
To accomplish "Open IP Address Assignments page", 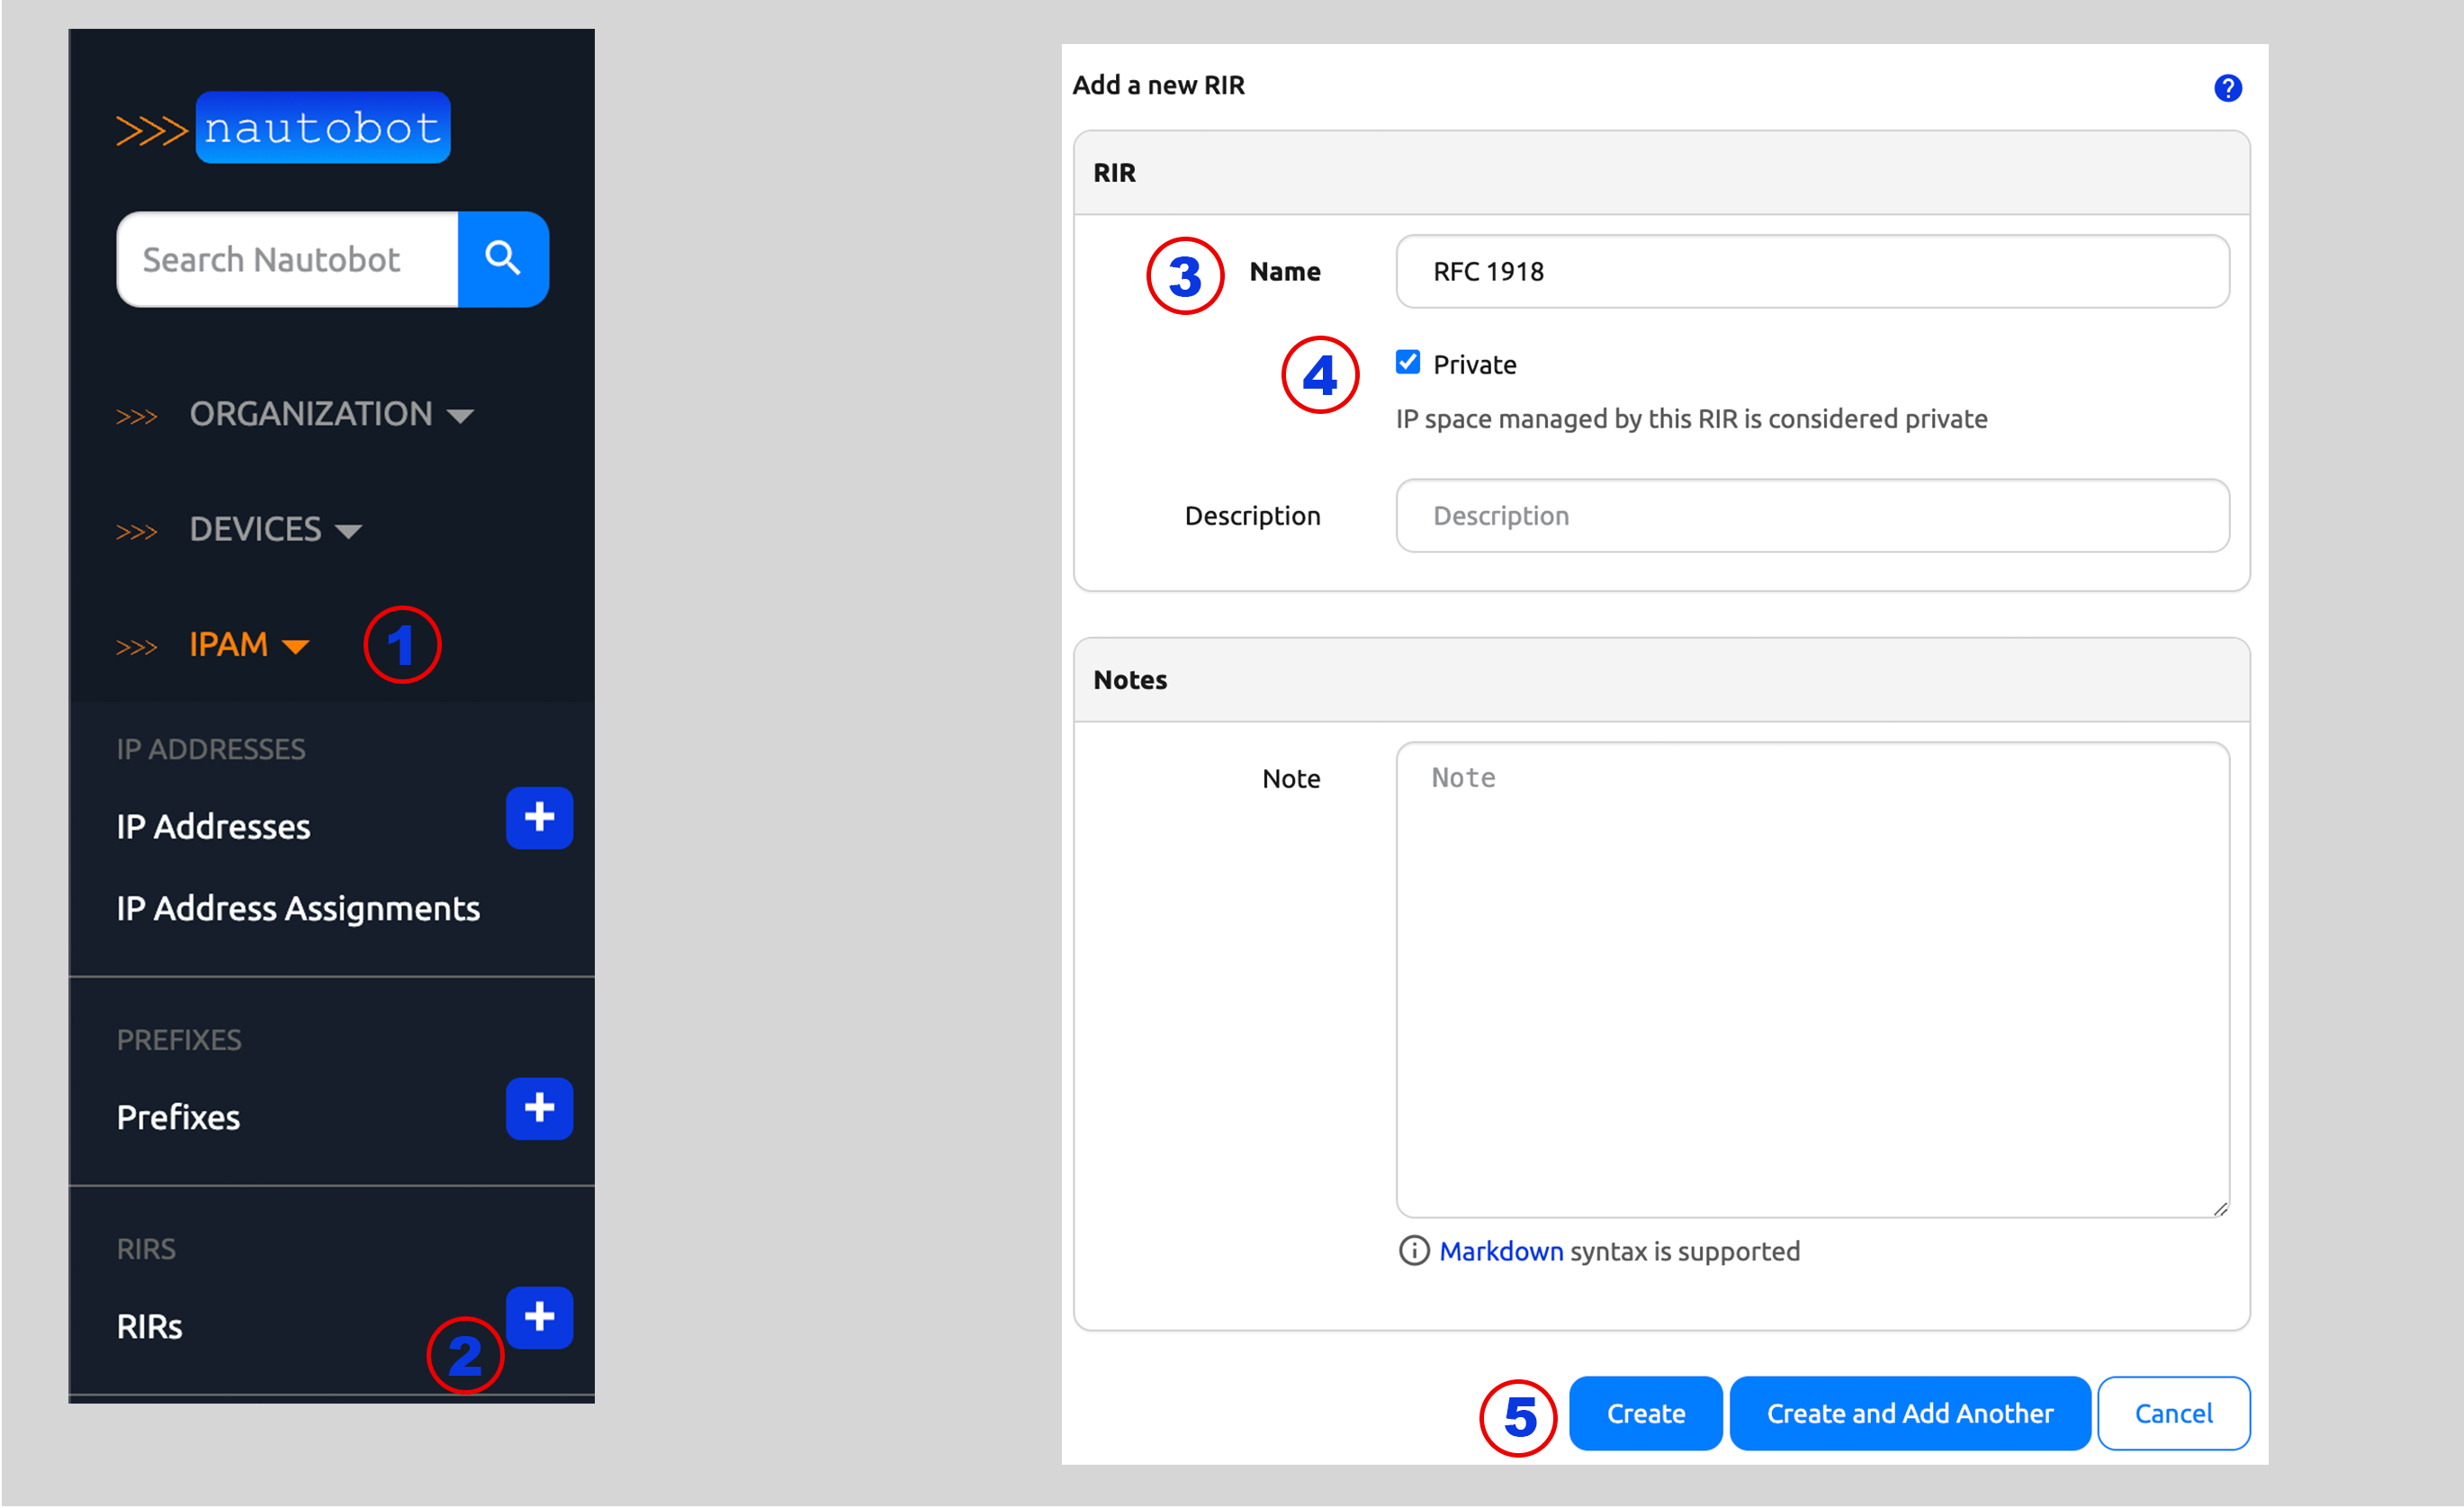I will coord(298,908).
